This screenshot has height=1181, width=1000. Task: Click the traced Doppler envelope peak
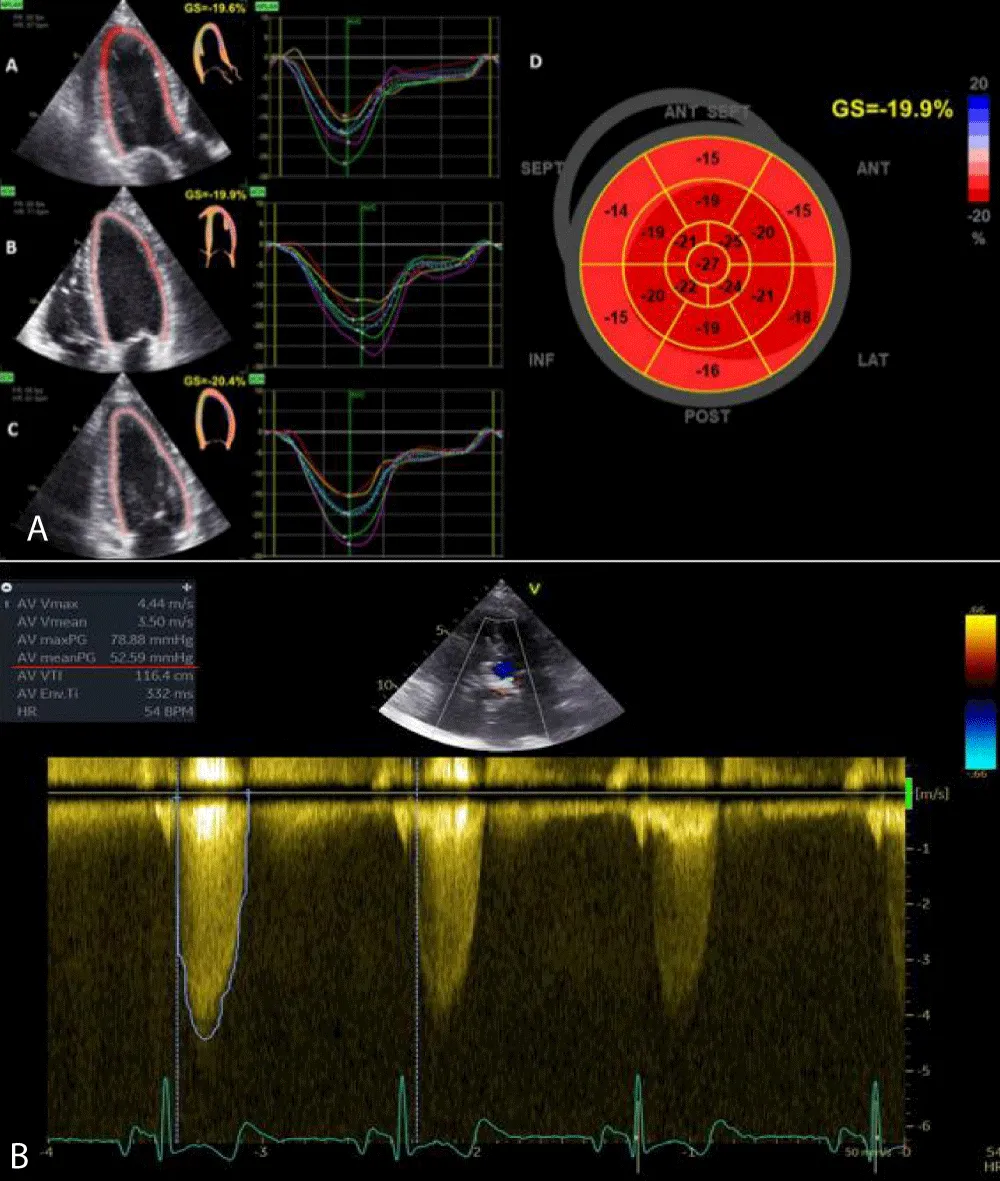click(205, 1036)
